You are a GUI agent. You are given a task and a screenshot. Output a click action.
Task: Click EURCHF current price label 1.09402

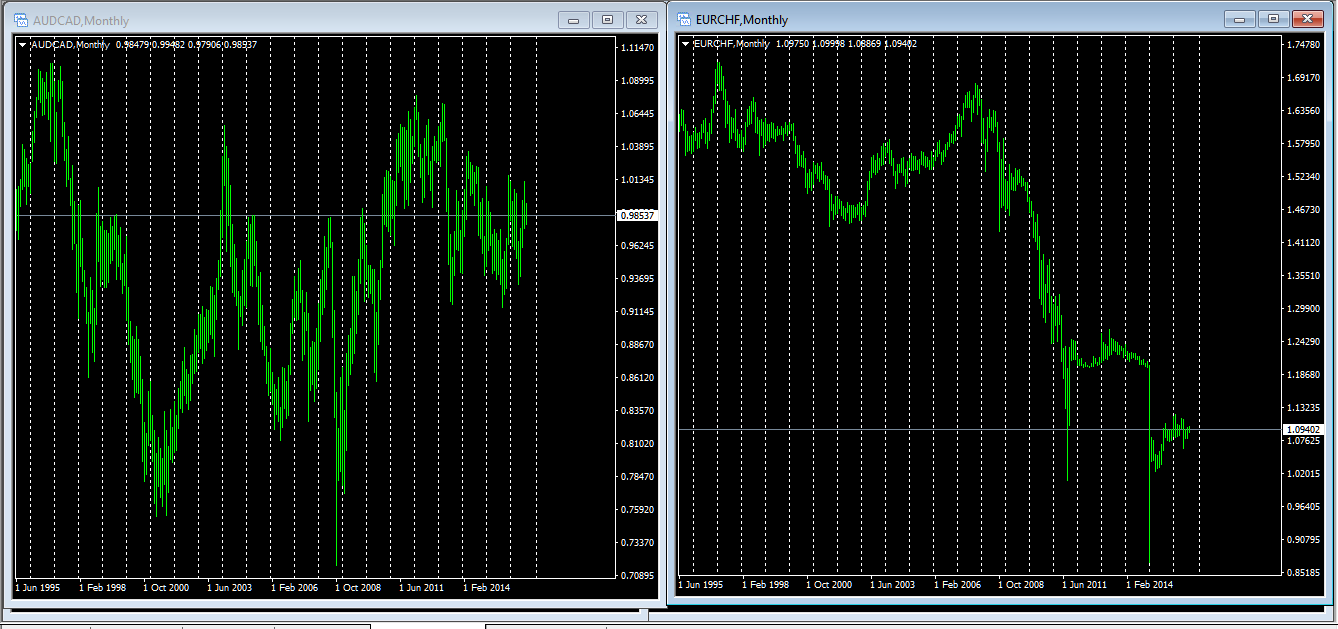pyautogui.click(x=1302, y=429)
